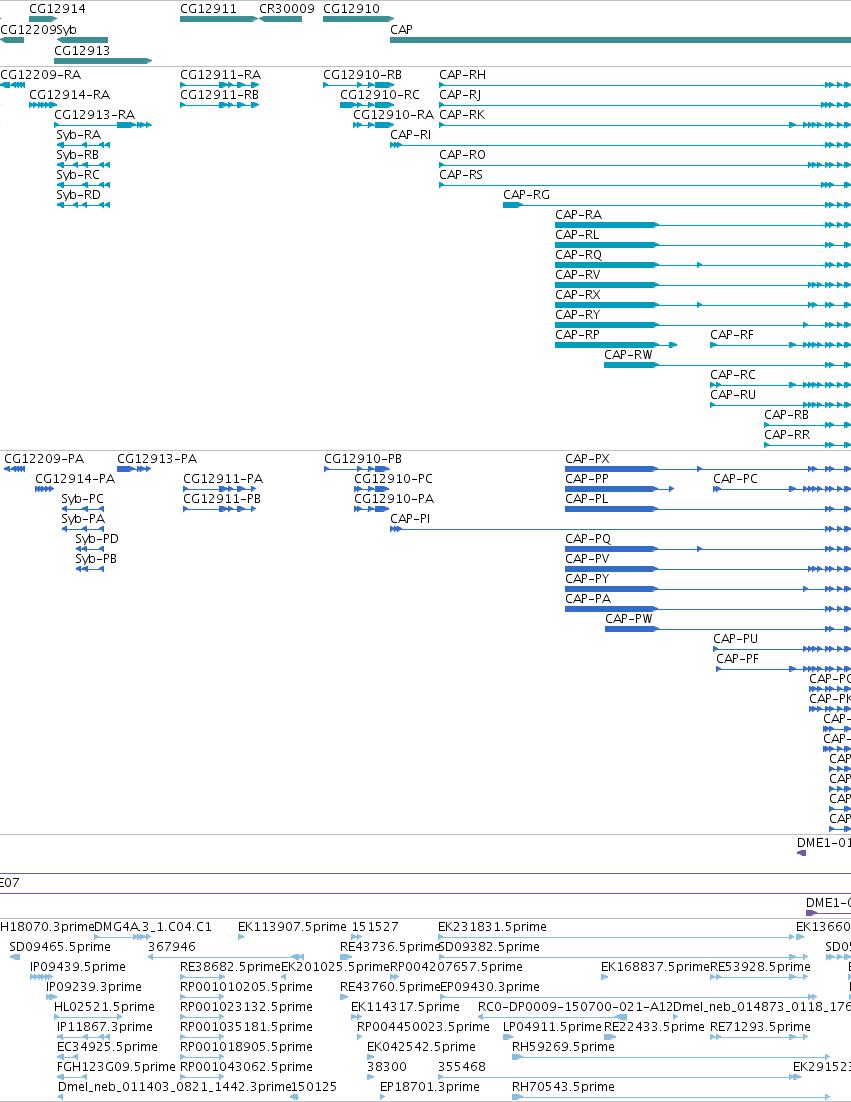Select protein CG12913-PA label
The image size is (851, 1102).
click(157, 459)
